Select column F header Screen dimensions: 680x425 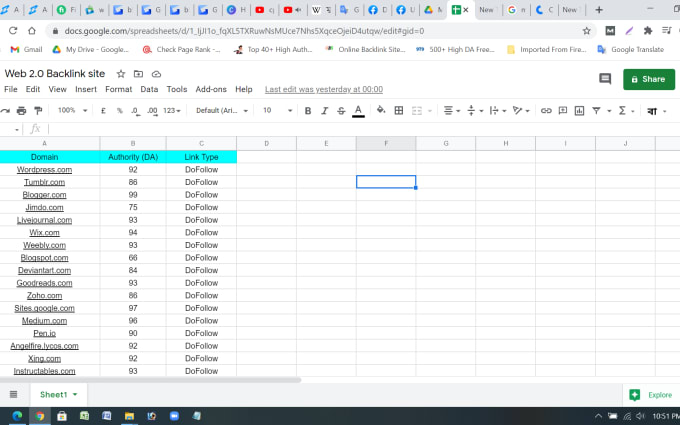(x=386, y=144)
